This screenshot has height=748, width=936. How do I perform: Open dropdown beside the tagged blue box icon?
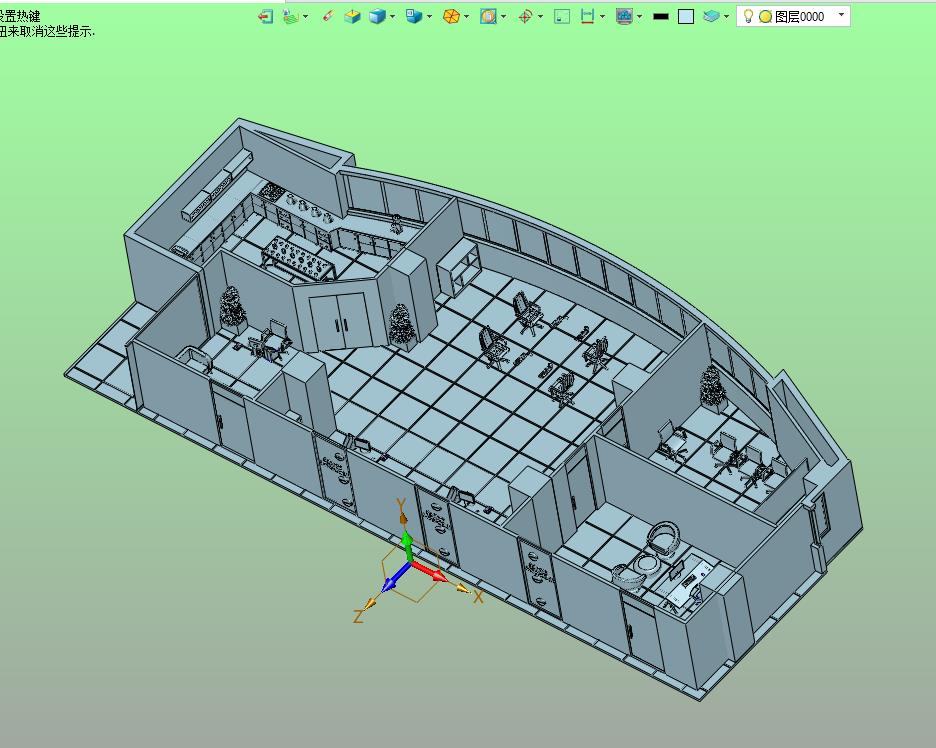coord(429,17)
